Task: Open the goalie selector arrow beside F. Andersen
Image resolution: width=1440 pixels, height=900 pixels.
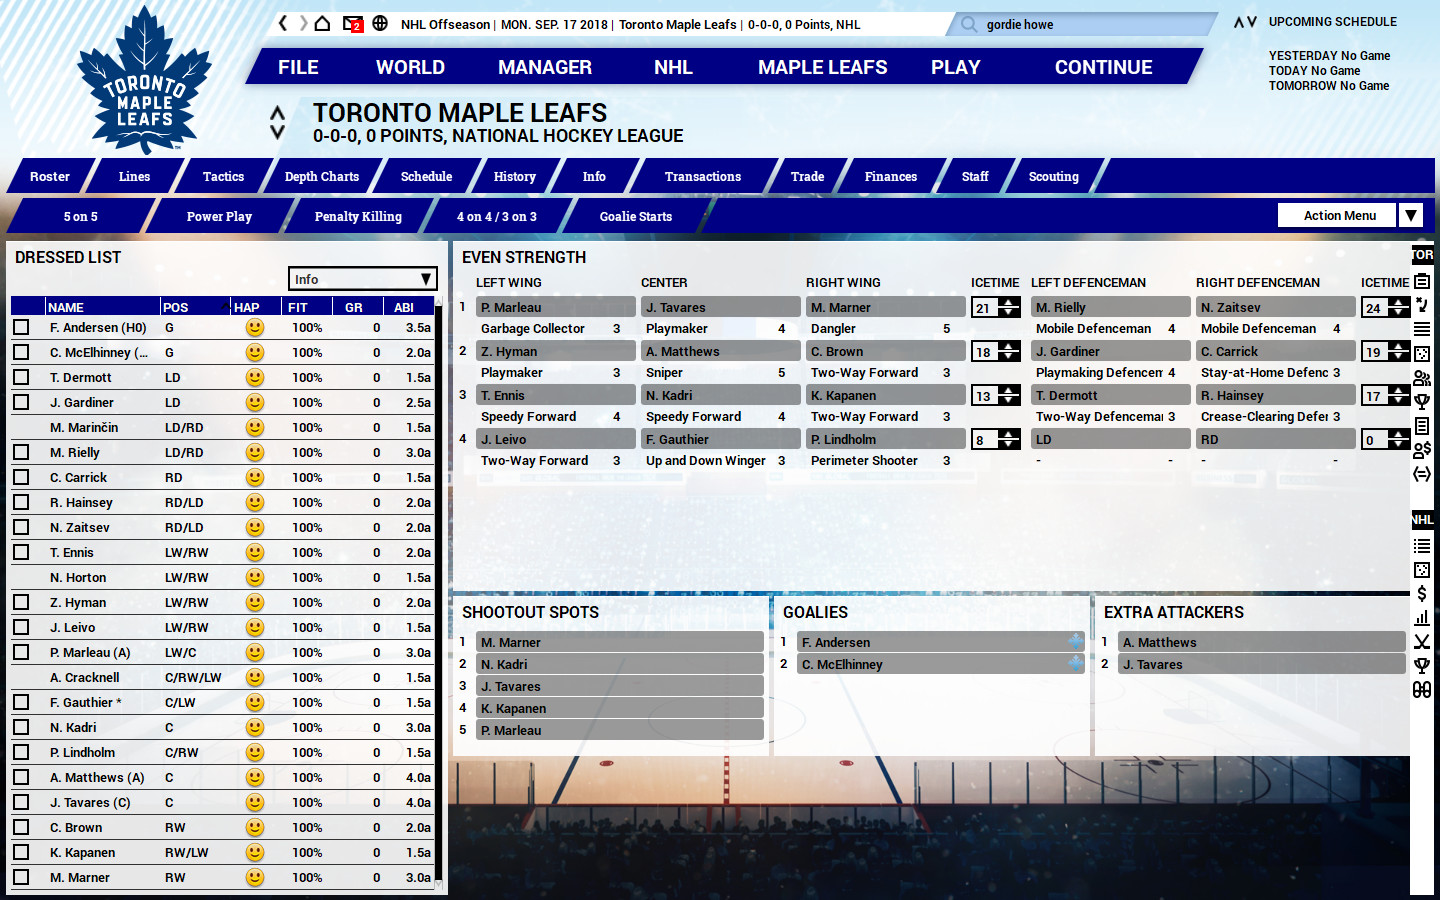Action: 1074,641
